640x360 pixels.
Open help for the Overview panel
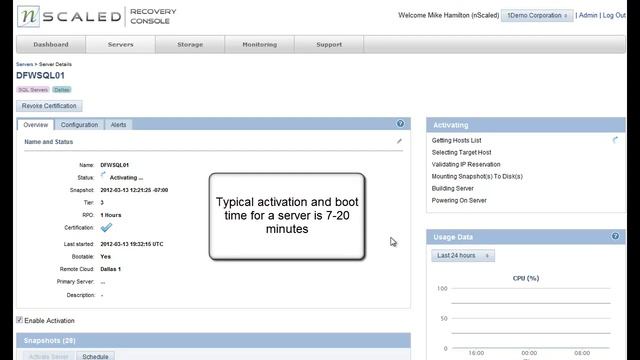tap(400, 124)
